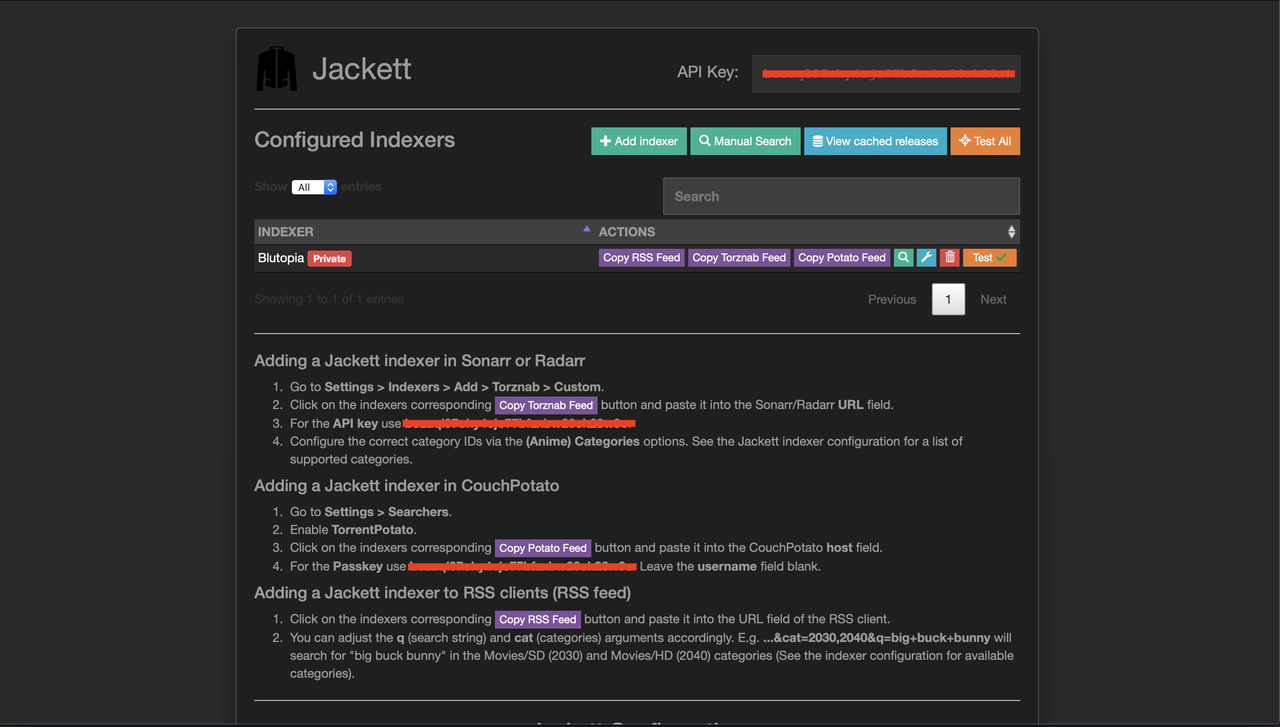Click 'Adding a Jackett indexer in Sonarr or Radarr' heading
This screenshot has height=727, width=1280.
[x=419, y=361]
